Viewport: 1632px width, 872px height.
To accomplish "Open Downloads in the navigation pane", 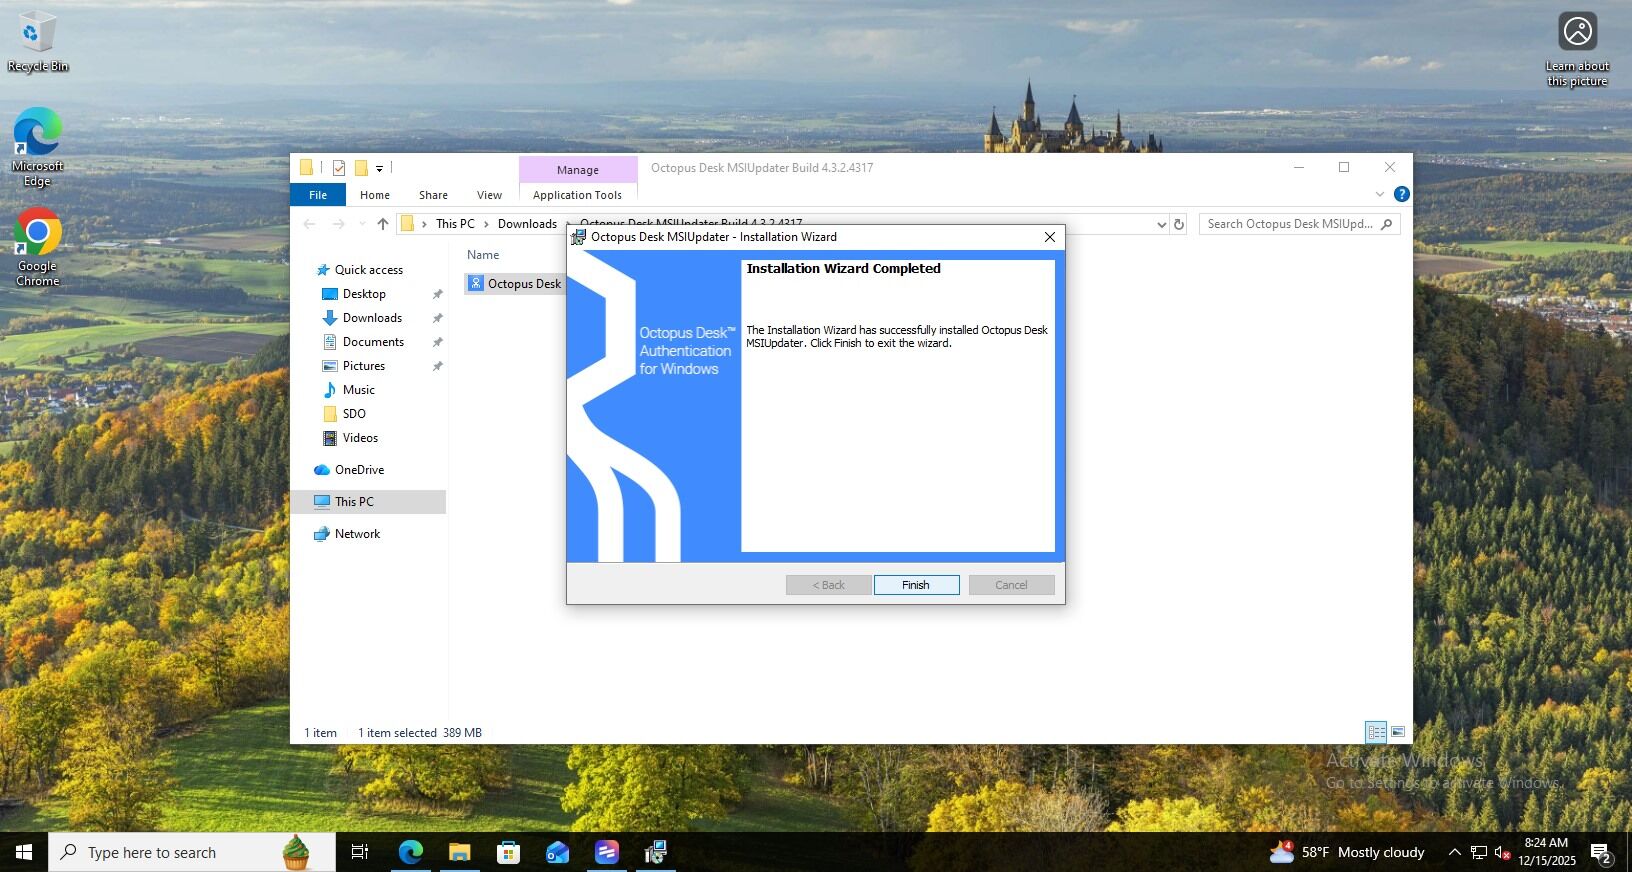I will click(372, 318).
